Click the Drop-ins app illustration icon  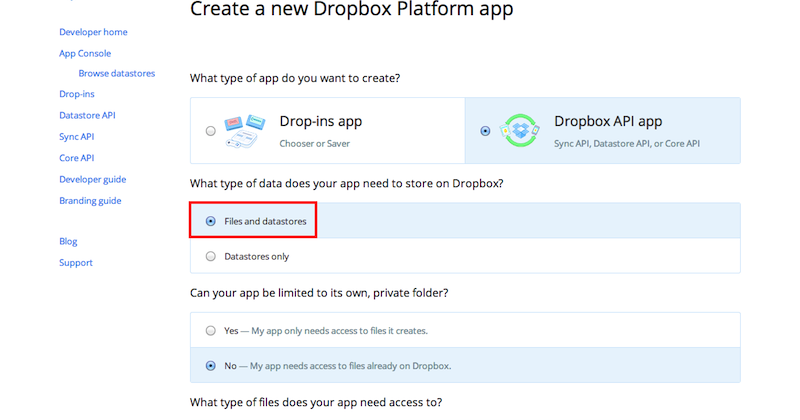coord(245,131)
